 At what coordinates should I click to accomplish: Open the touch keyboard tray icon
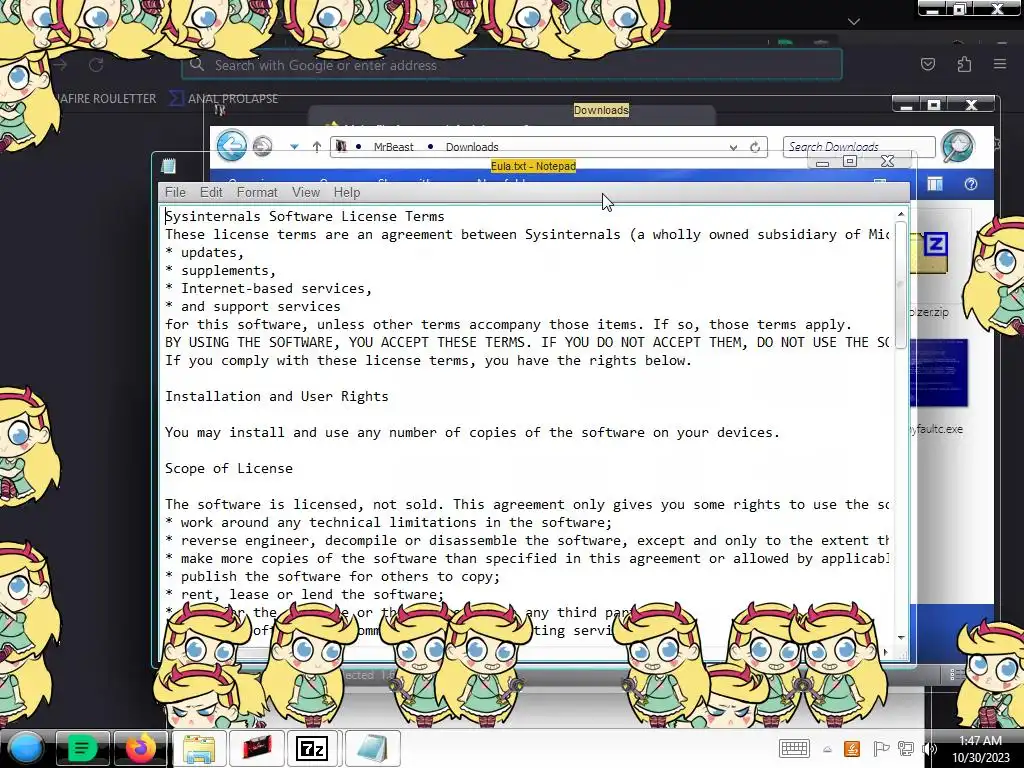[794, 748]
